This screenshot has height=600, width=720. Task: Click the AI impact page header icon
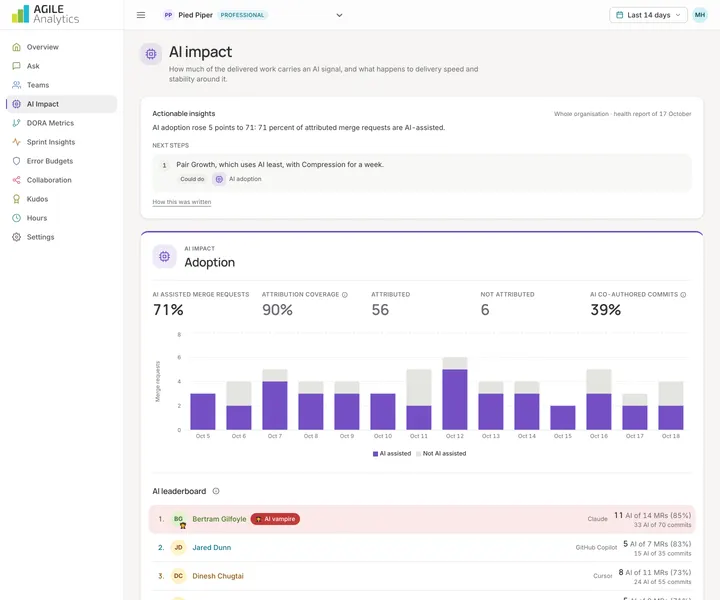click(x=151, y=54)
